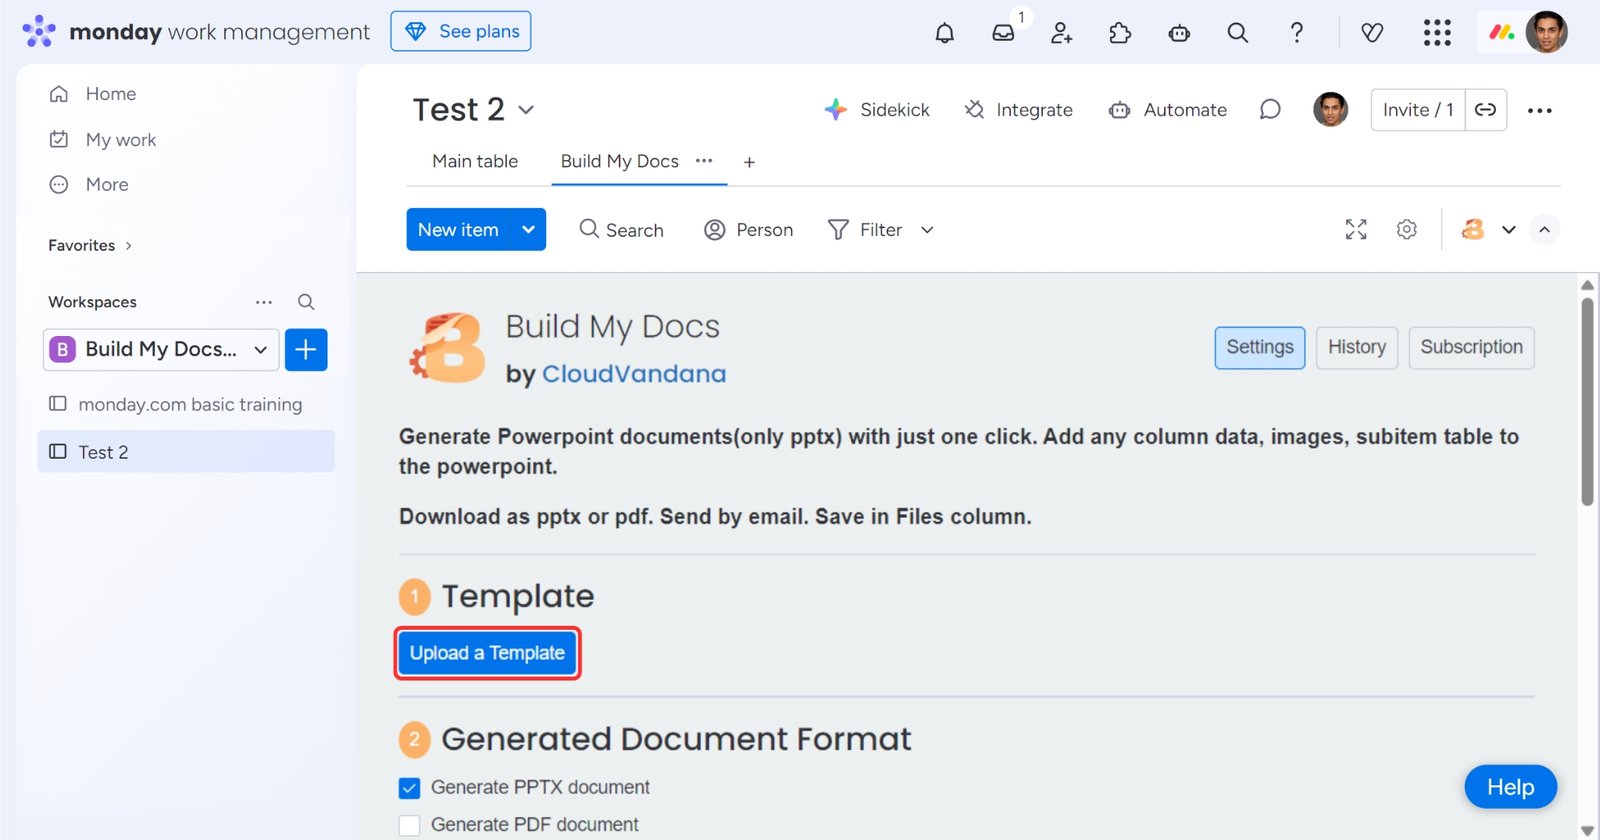Screen dimensions: 1600x840
Task: Collapse the board header chevron
Action: point(1544,230)
